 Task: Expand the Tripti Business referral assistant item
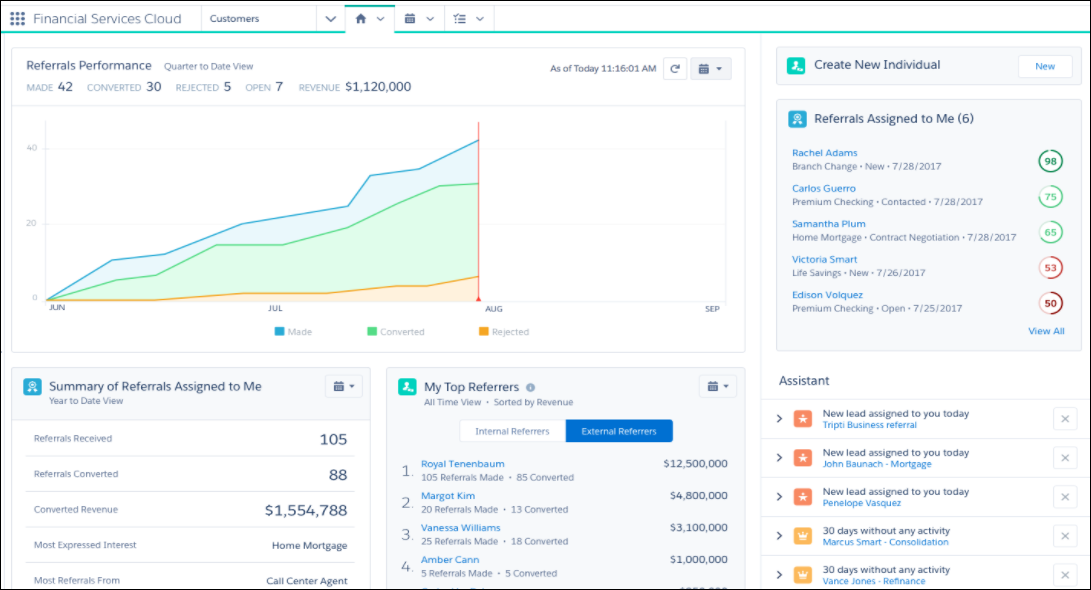tap(779, 419)
